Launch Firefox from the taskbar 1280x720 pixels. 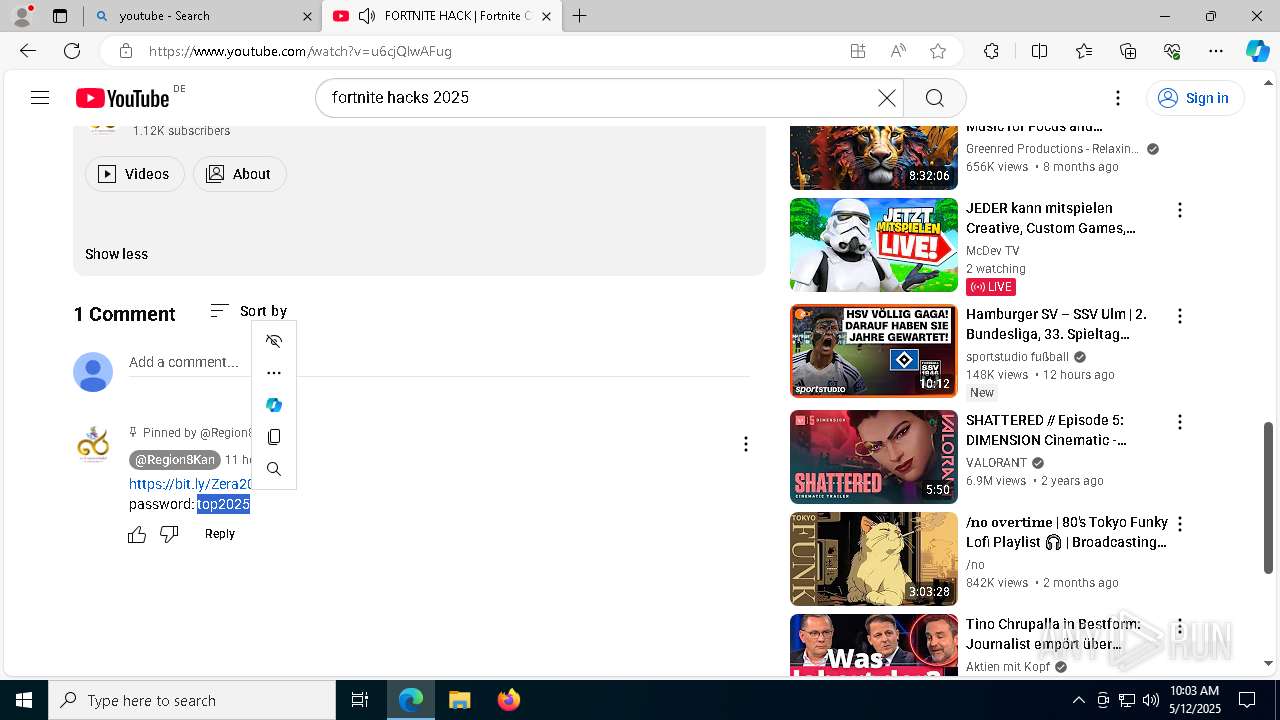pyautogui.click(x=508, y=700)
